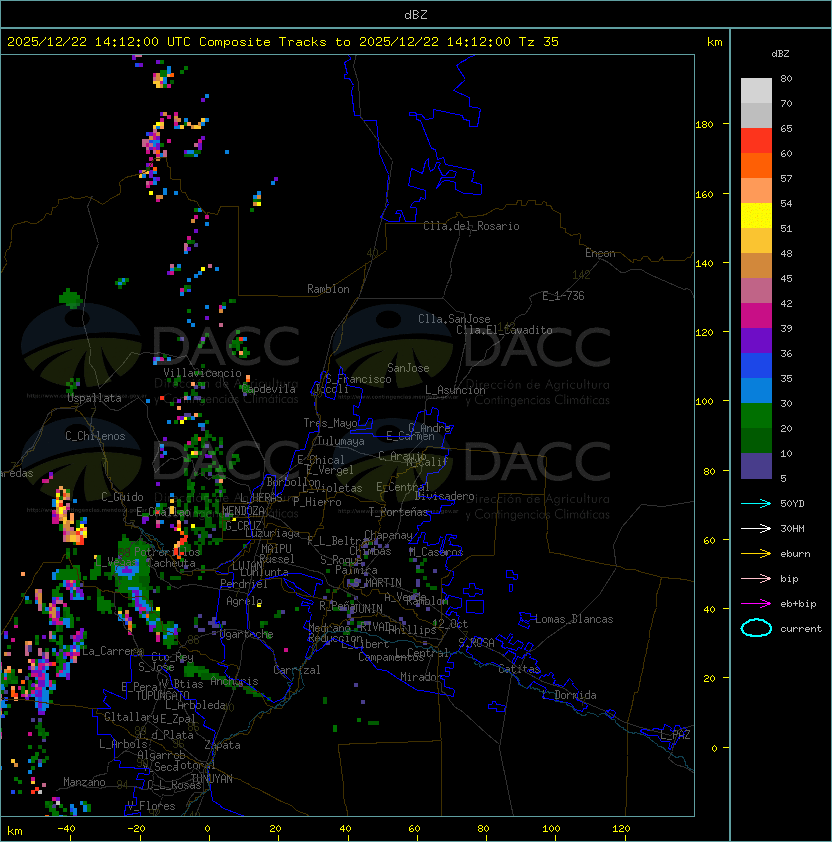Viewport: 832px width, 842px height.
Task: Click the 'Tres_Mayo' map label
Action: pos(330,423)
